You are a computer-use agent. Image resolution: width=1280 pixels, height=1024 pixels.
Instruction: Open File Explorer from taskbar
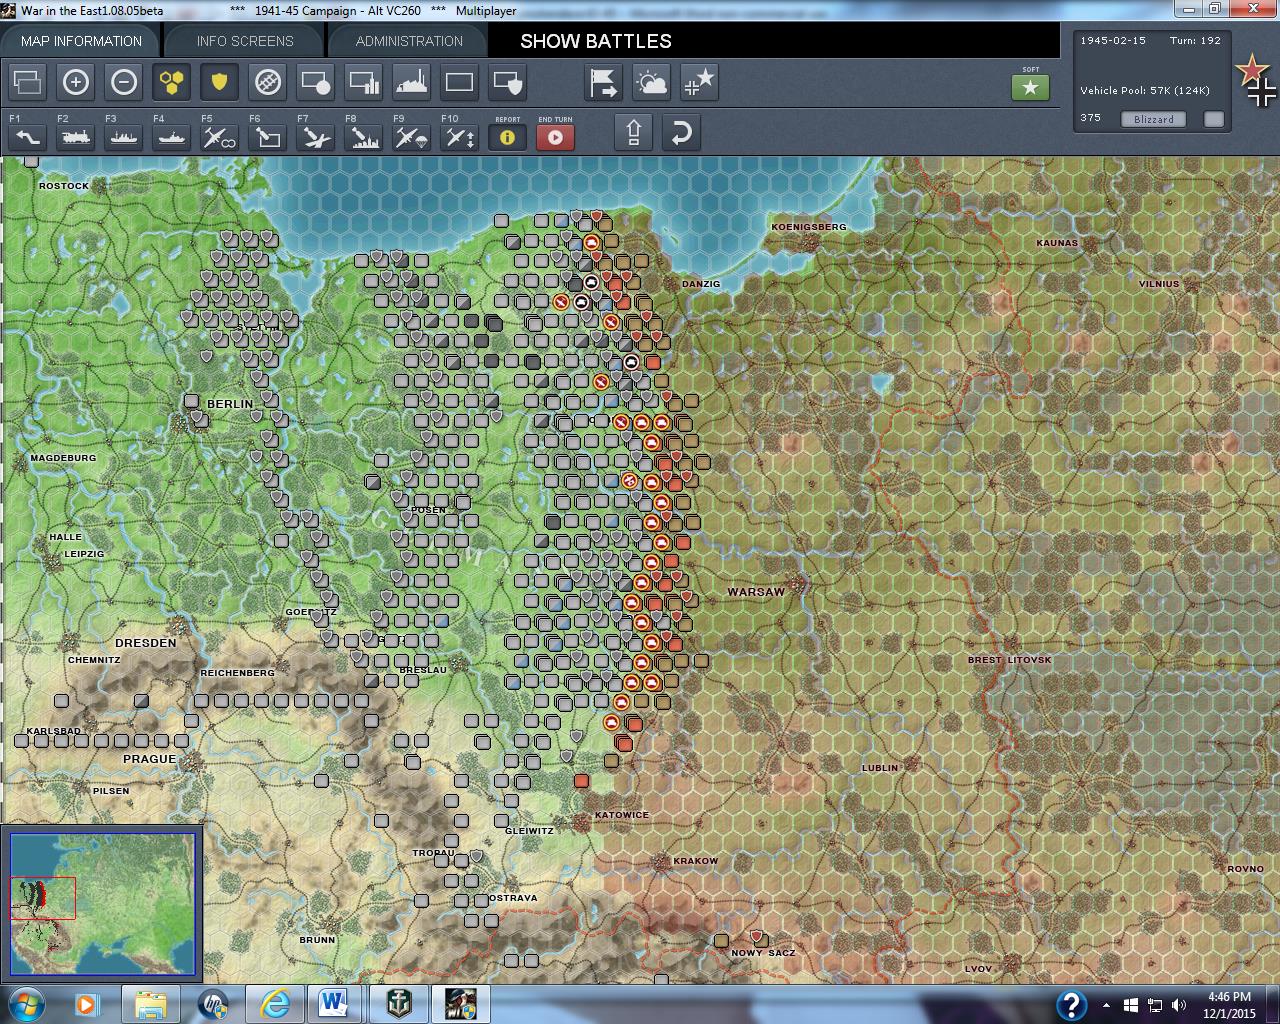tap(151, 1004)
